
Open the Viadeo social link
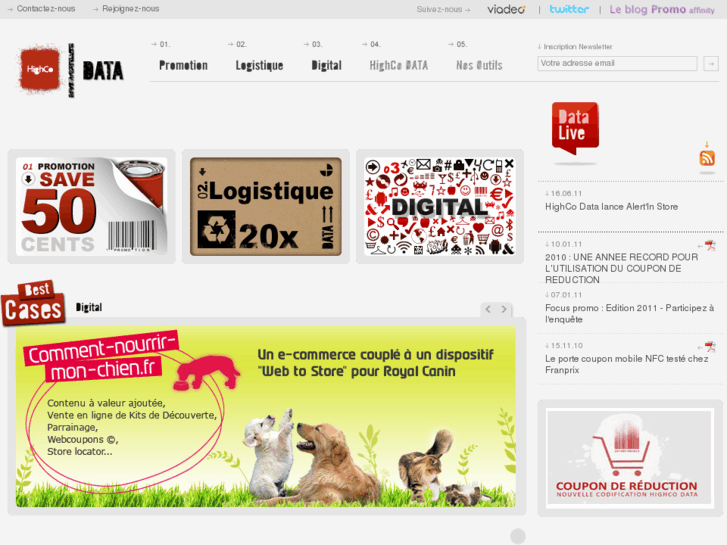[506, 9]
